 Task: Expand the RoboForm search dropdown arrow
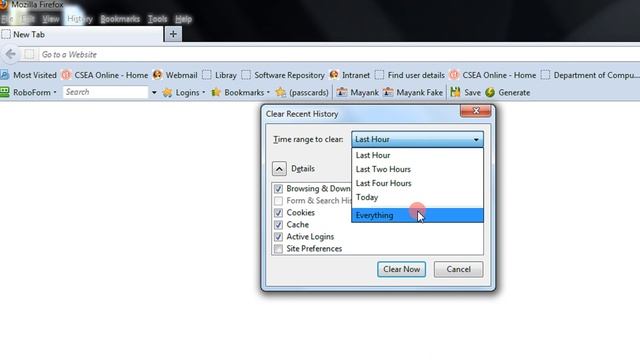(154, 93)
